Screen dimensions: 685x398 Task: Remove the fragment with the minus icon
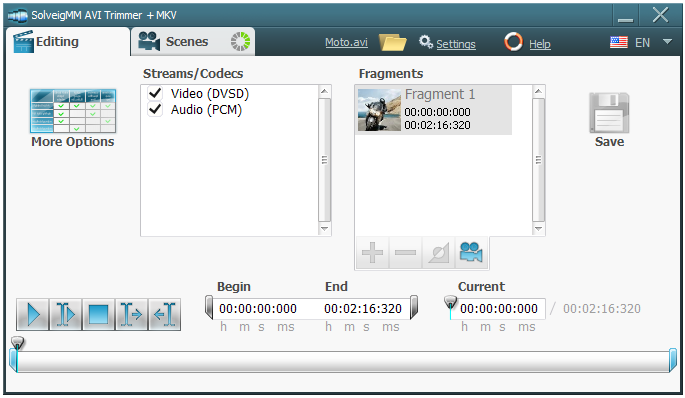click(x=405, y=253)
